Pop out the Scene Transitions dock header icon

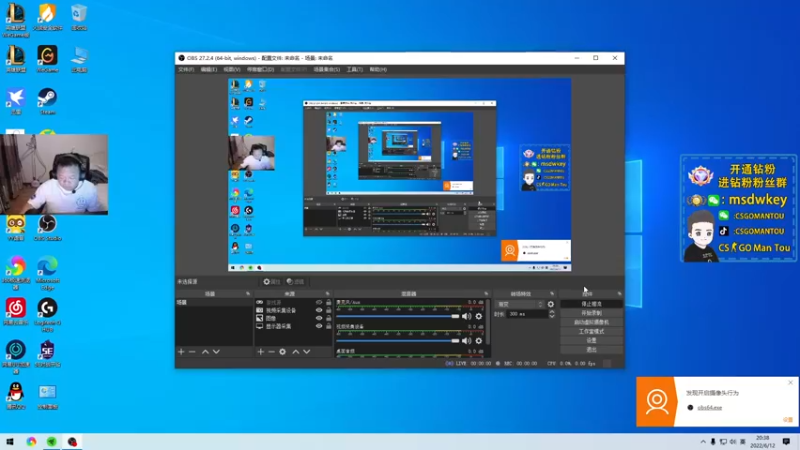(552, 294)
